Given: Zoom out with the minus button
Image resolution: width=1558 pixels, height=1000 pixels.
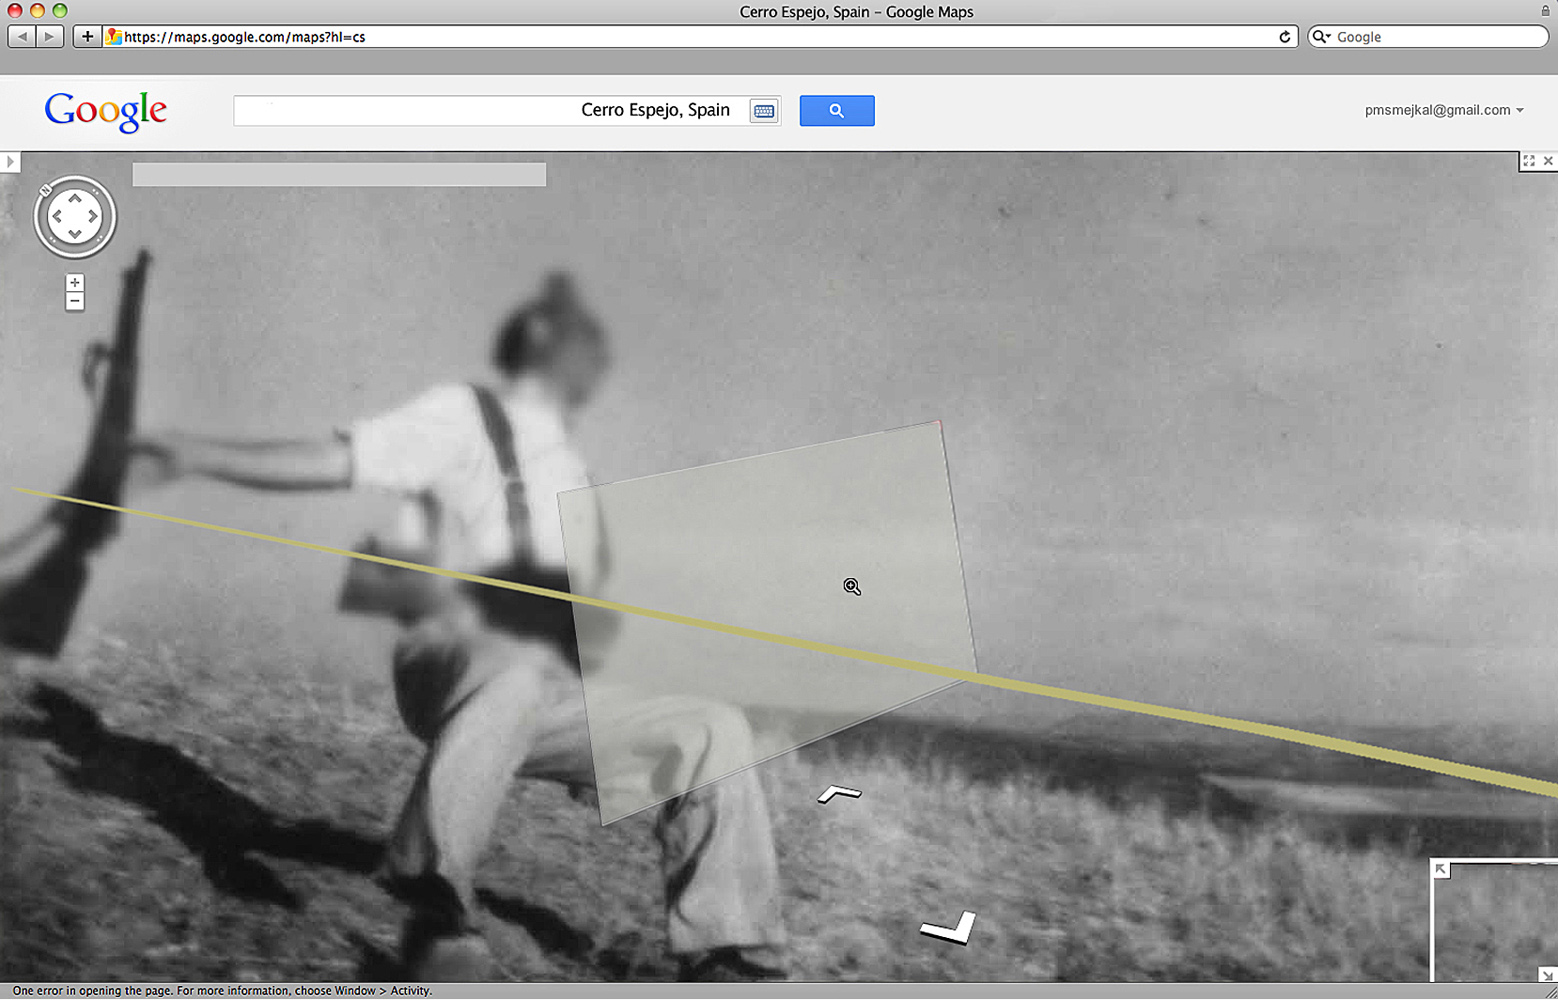Looking at the screenshot, I should point(75,301).
